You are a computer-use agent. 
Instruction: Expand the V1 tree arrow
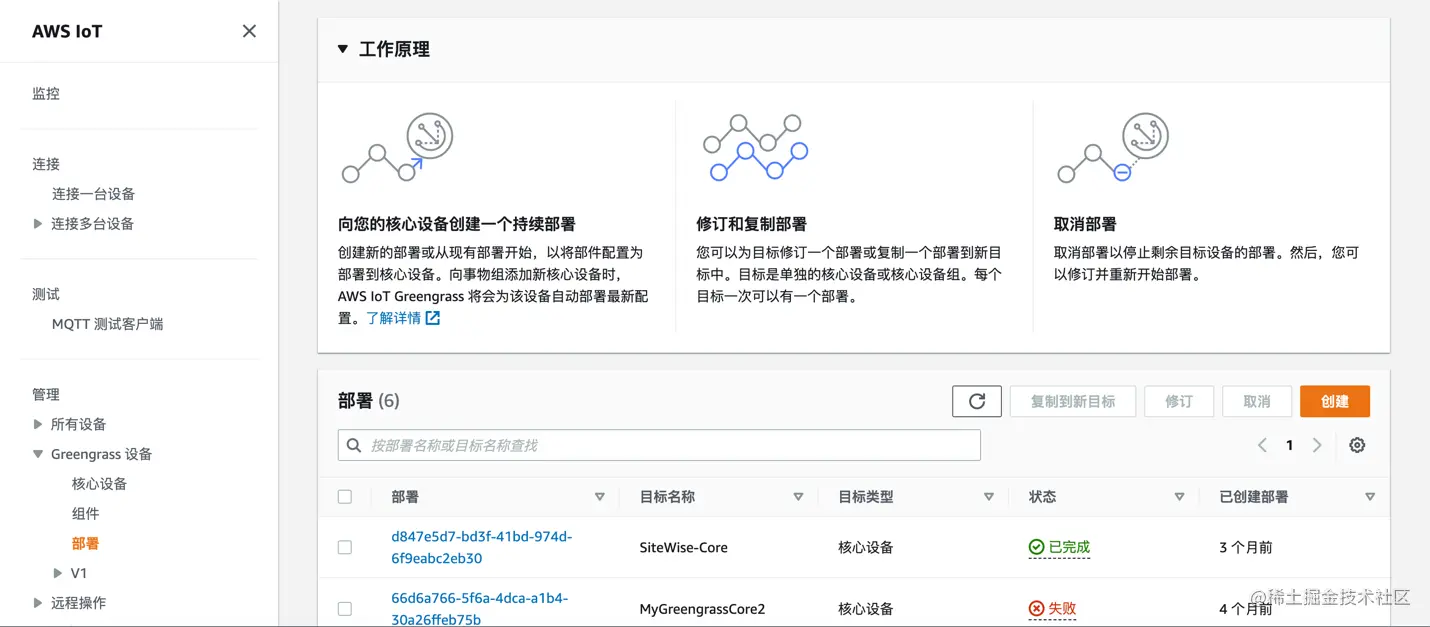click(x=58, y=573)
